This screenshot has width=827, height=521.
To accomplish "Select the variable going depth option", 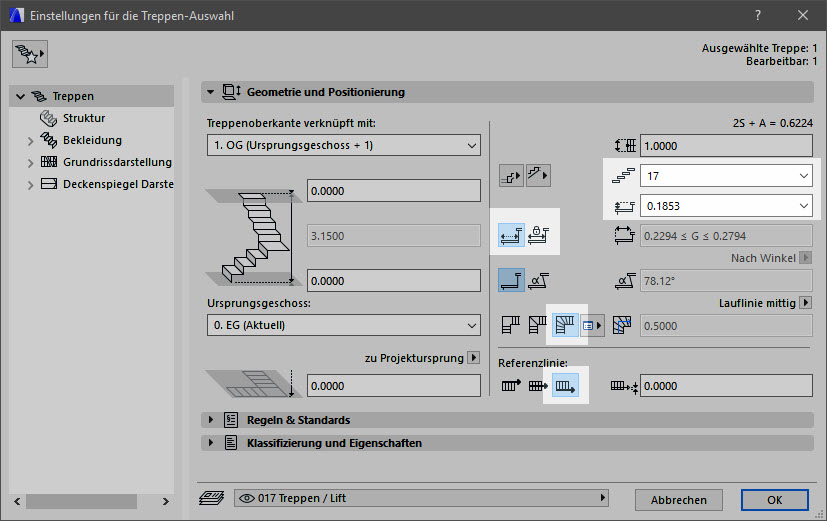I will click(511, 235).
